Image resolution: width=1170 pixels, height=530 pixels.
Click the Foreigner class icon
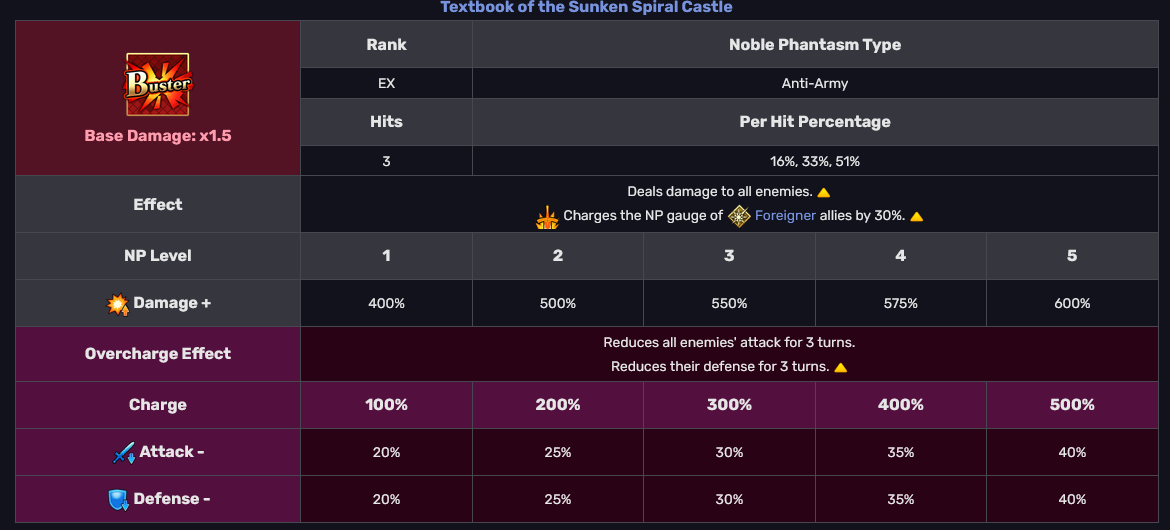(x=739, y=216)
